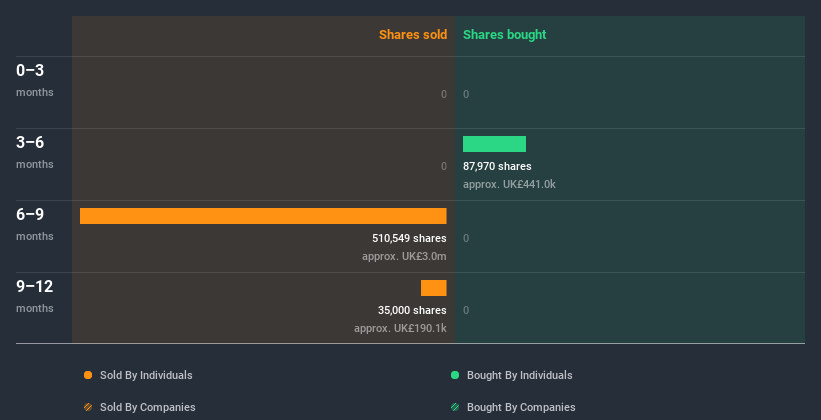
Task: Click the zero bought value in 0–3 months row
Action: coord(466,94)
